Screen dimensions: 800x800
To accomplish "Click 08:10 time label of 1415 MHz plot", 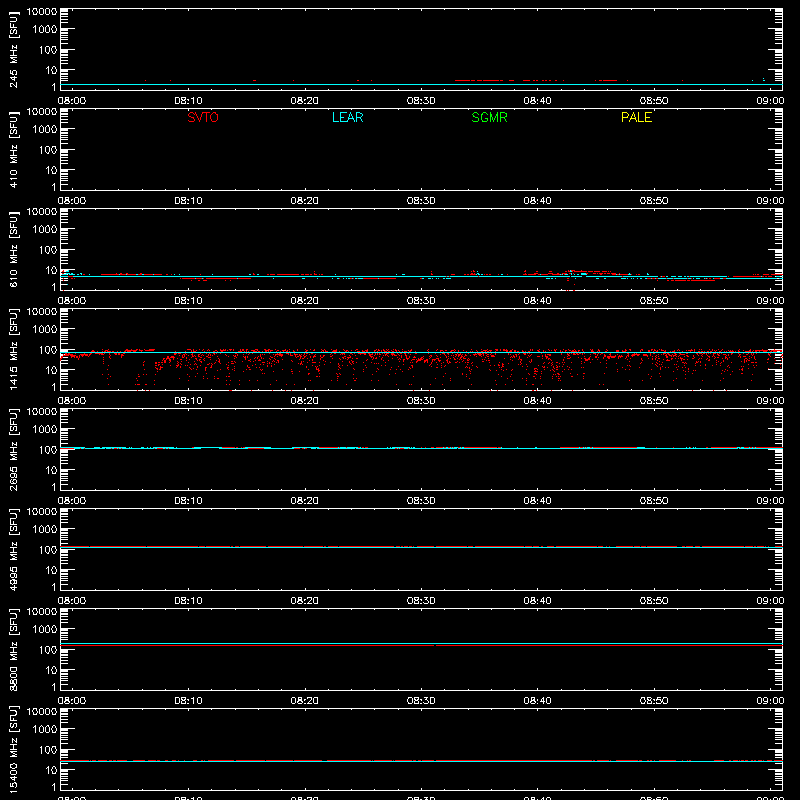I will click(x=188, y=401).
